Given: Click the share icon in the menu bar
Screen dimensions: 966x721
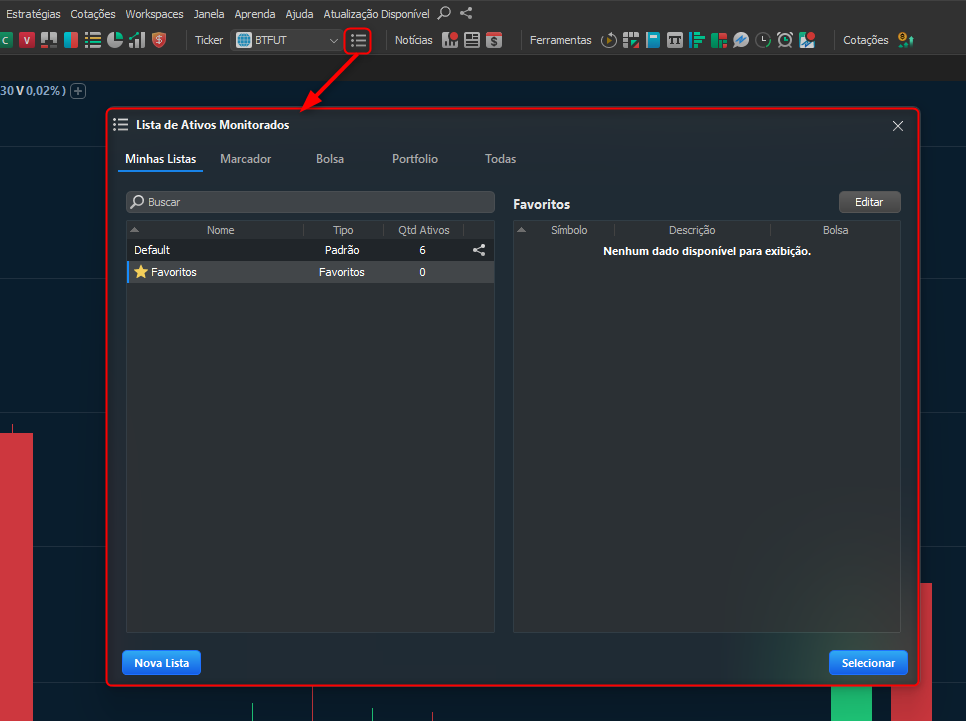Looking at the screenshot, I should click(x=466, y=13).
